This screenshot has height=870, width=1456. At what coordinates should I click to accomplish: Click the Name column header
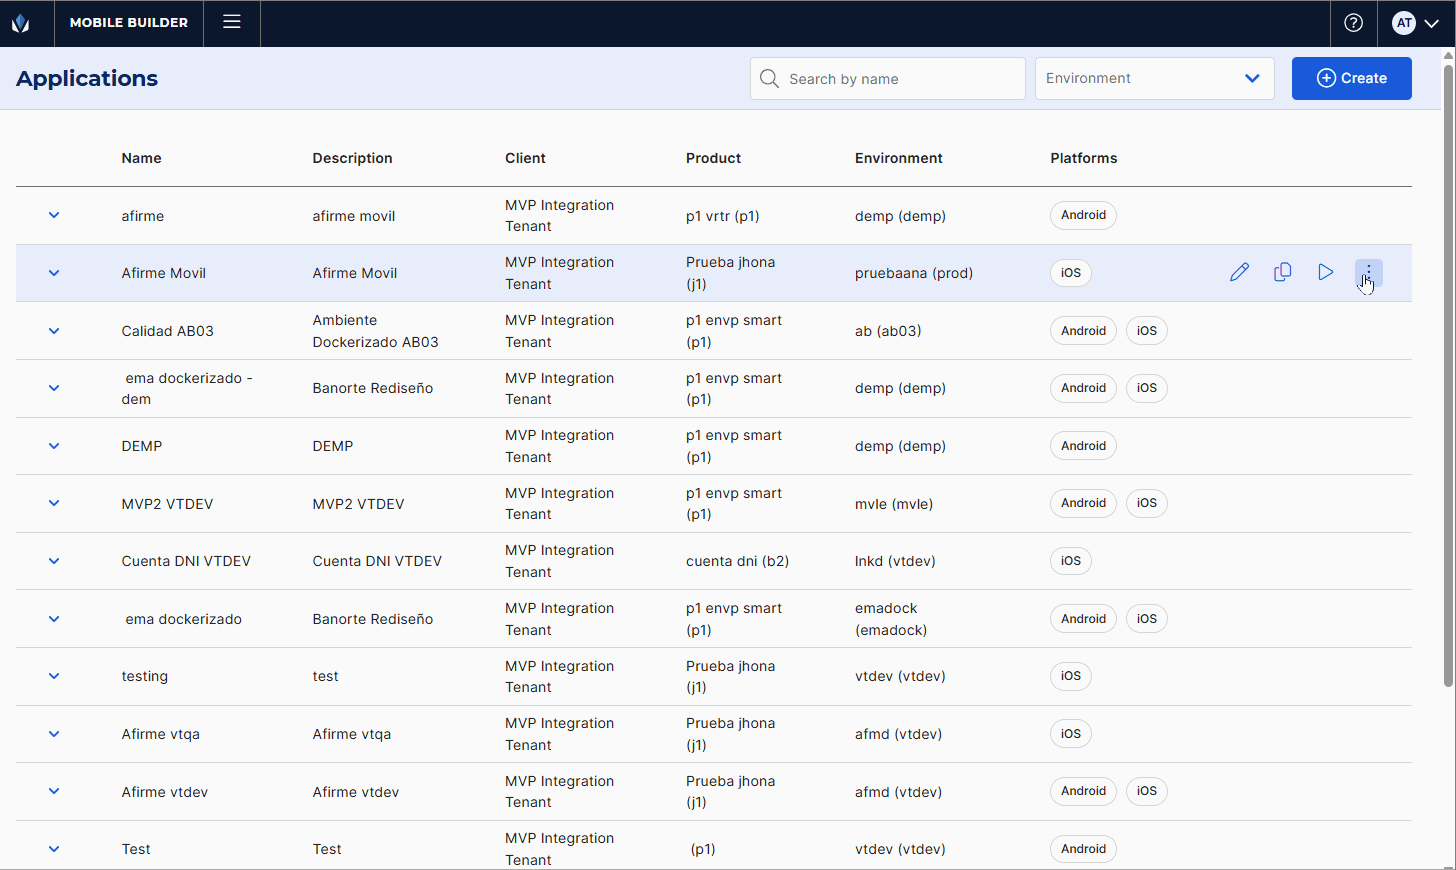tap(141, 158)
